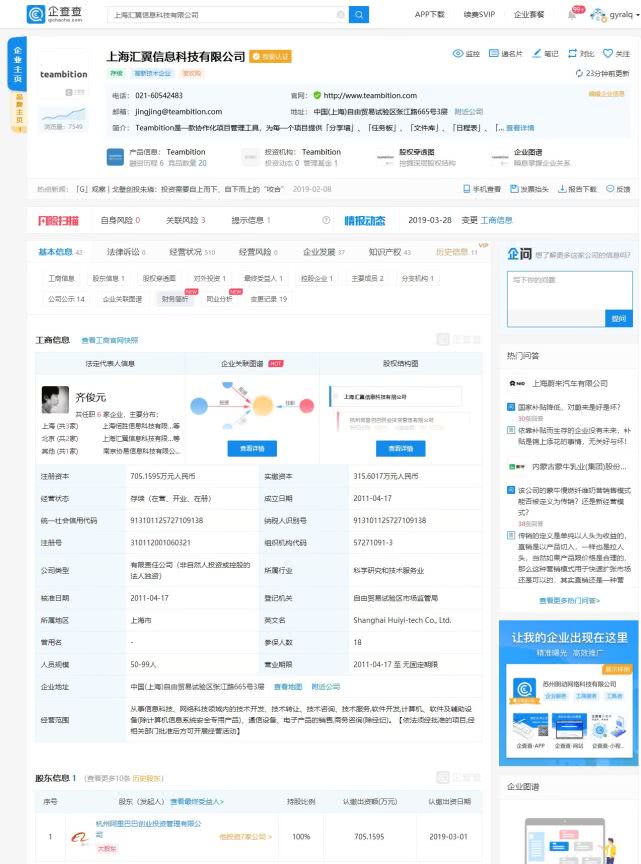
Task: Click 附近公司 link next to the address in header
Action: pos(468,111)
